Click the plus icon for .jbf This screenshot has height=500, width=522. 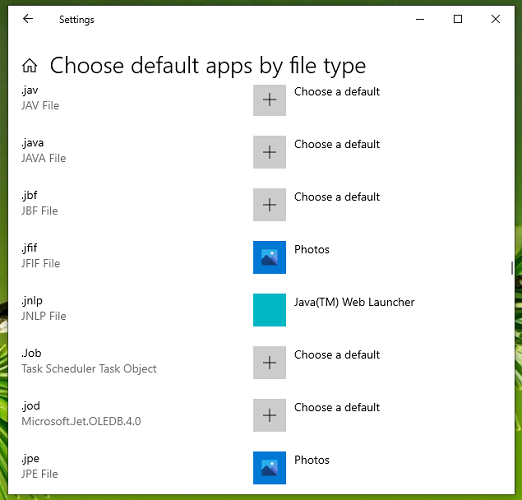pos(269,205)
